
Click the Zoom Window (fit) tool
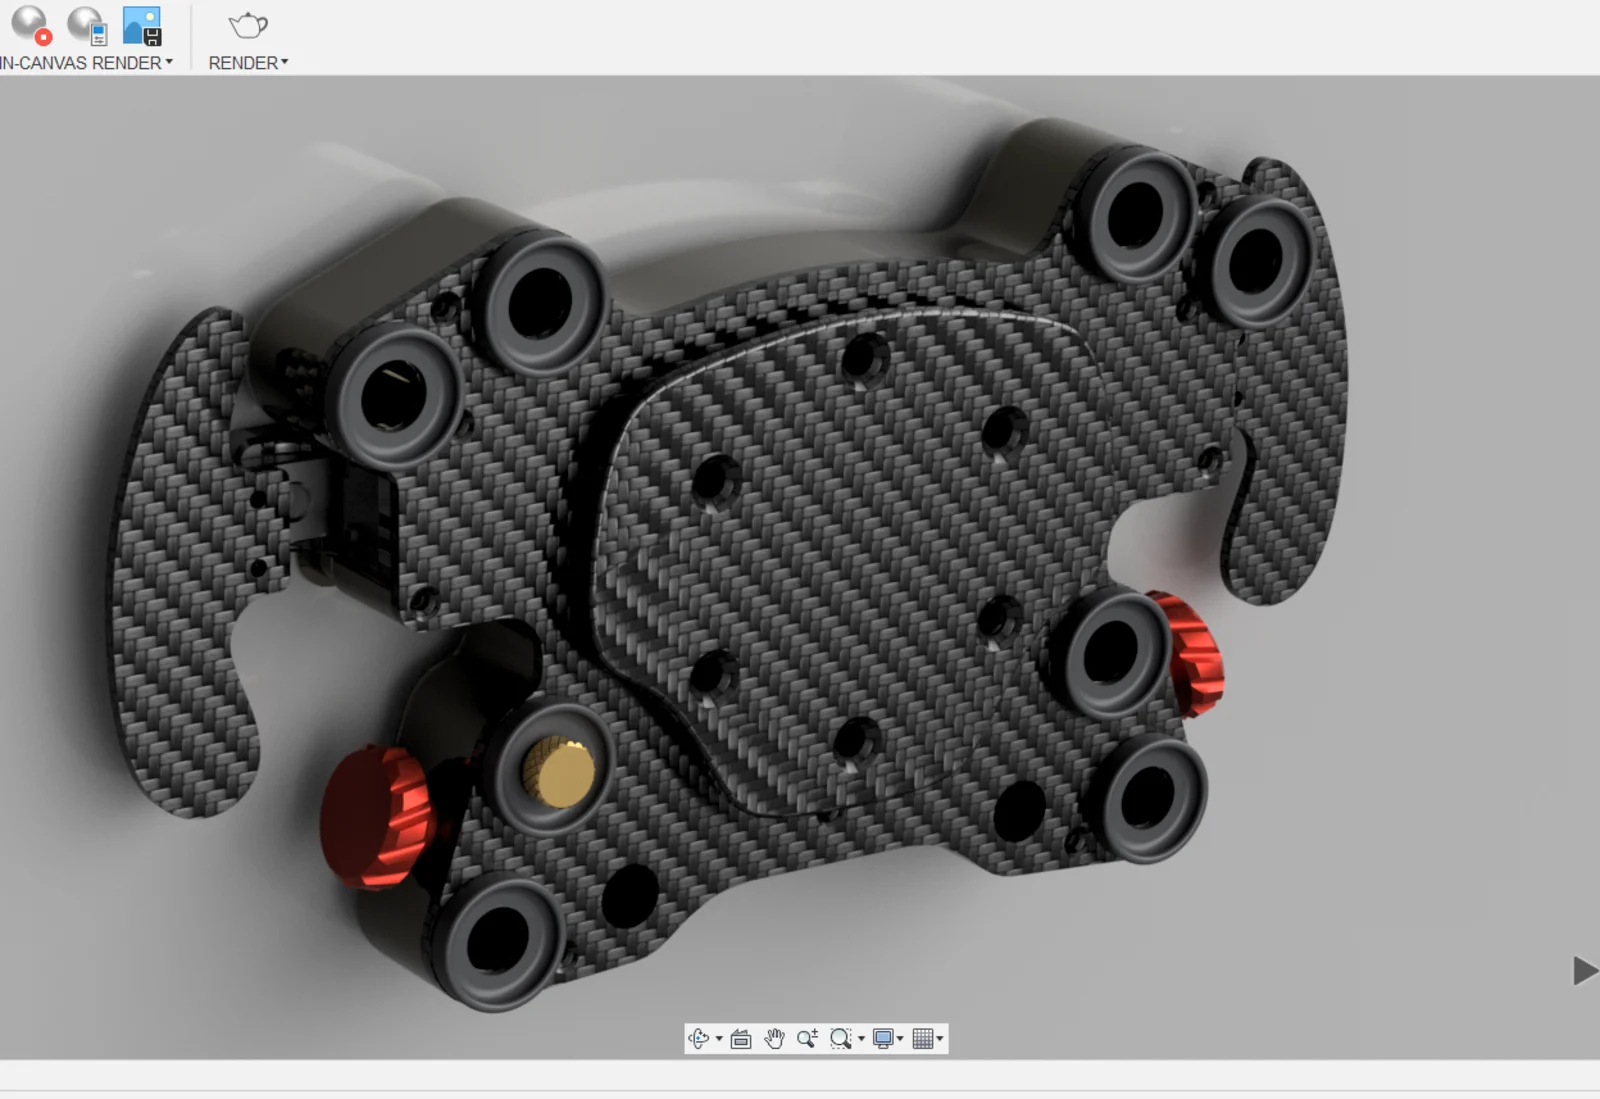tap(841, 1039)
